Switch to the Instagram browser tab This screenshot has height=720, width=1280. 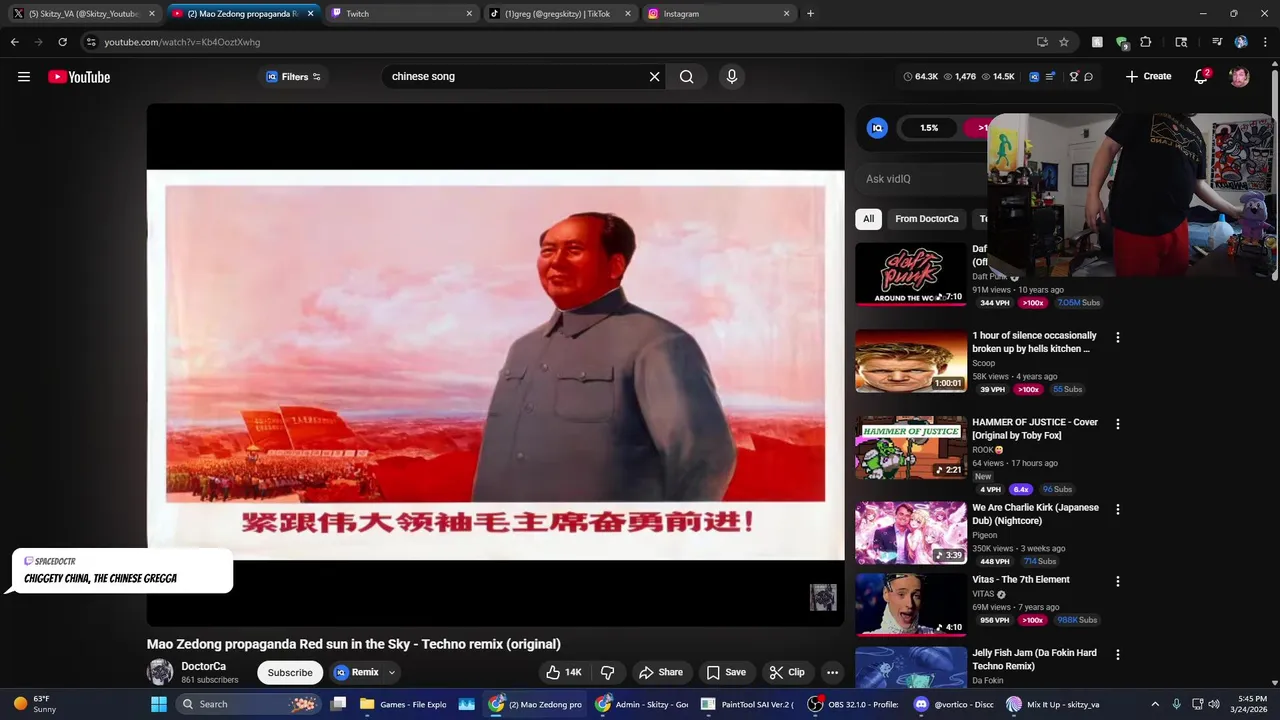[719, 14]
